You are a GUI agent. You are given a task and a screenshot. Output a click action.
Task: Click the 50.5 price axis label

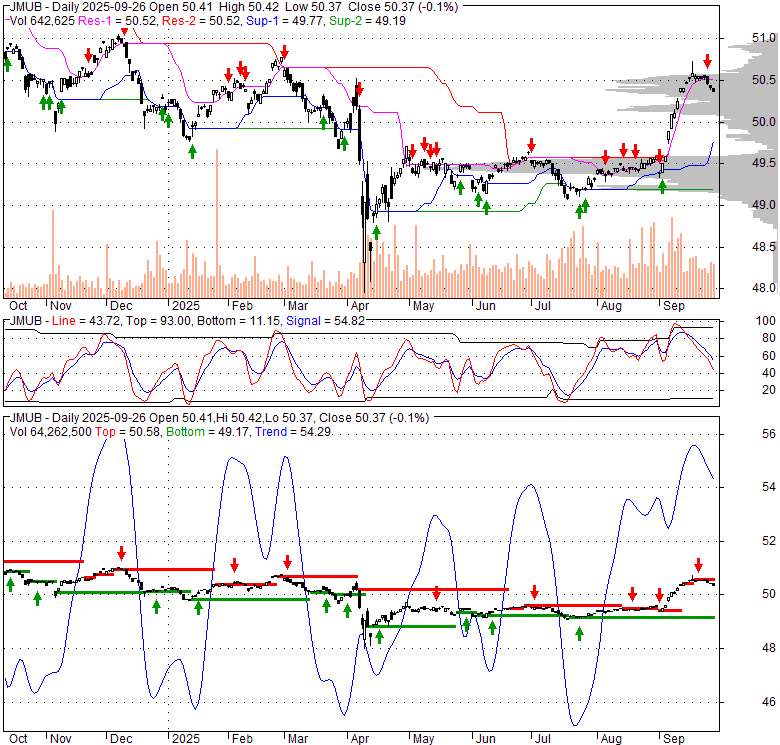764,80
